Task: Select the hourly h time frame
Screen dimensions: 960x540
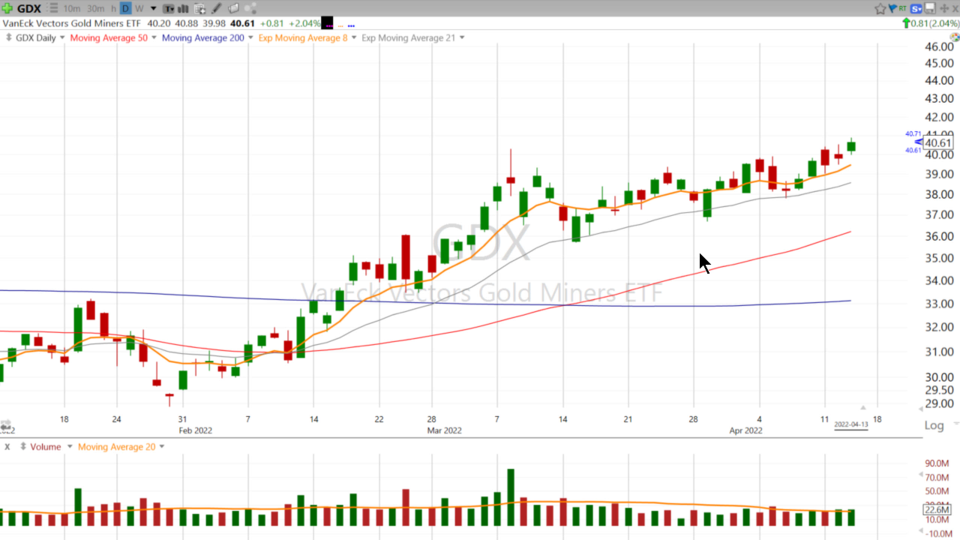Action: 113,9
